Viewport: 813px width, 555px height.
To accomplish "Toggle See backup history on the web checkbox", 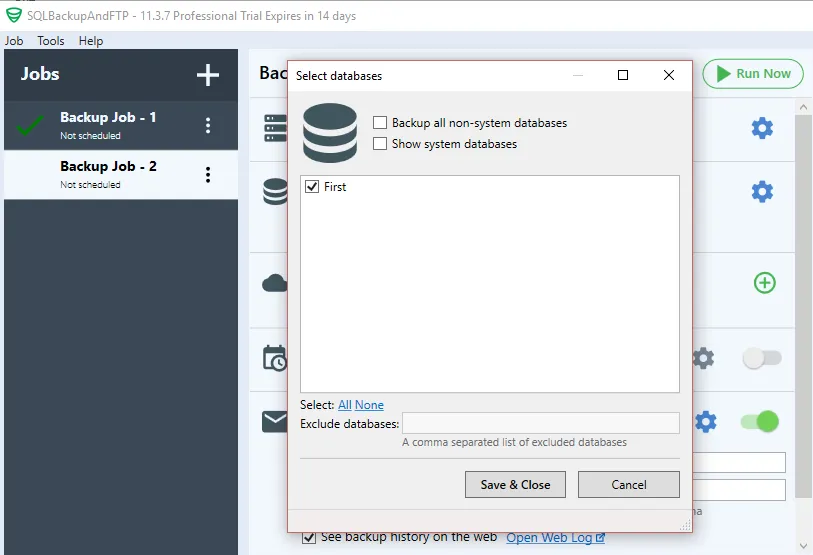I will (x=309, y=537).
